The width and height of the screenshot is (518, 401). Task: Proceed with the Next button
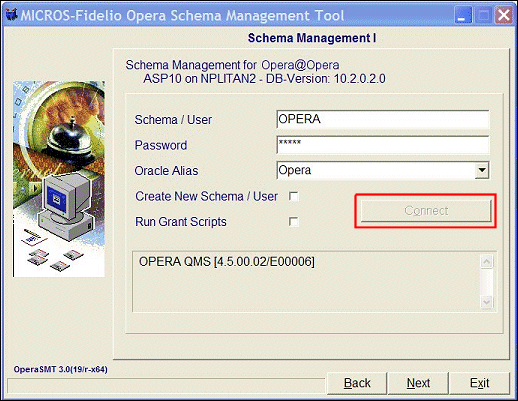pyautogui.click(x=418, y=383)
